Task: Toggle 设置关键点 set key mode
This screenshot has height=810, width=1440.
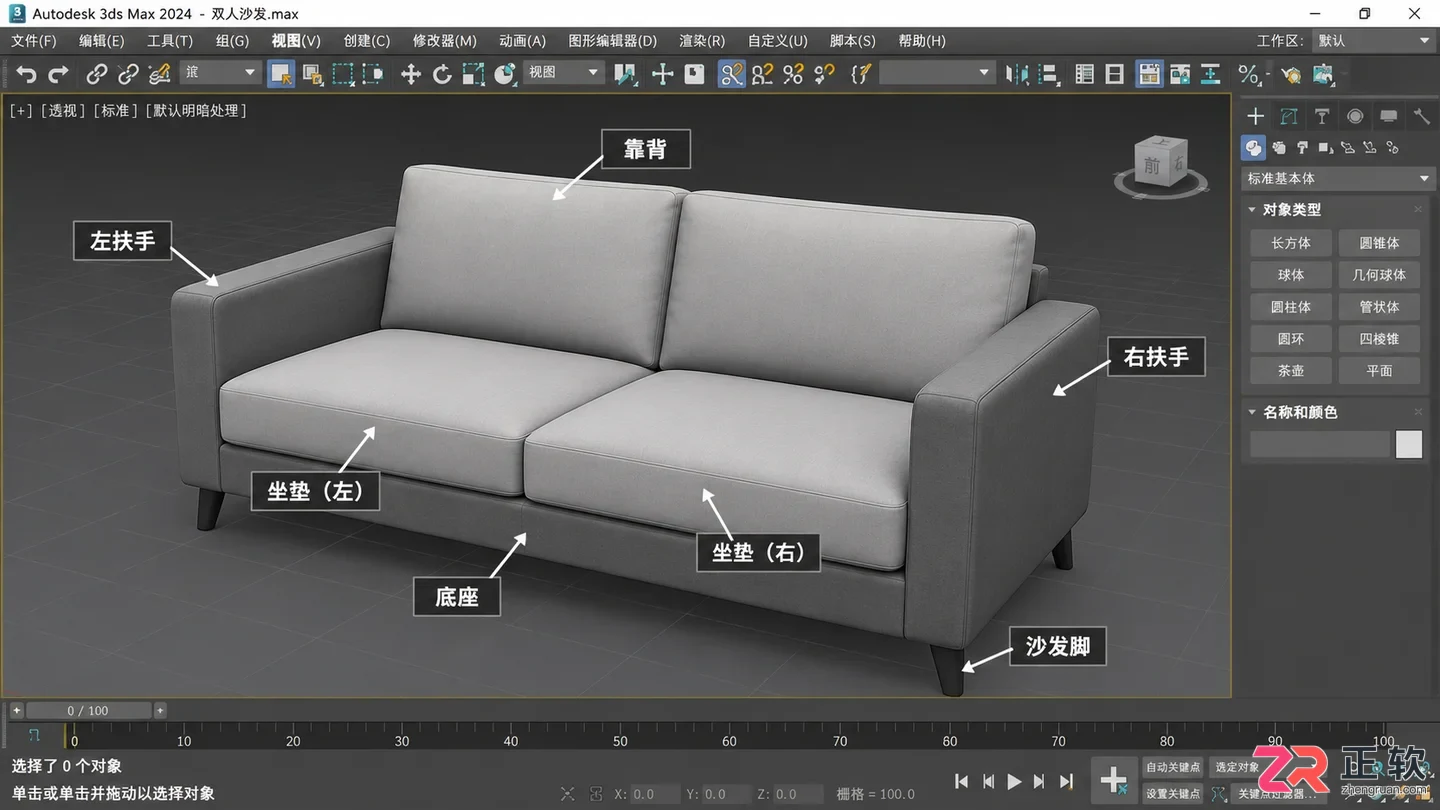Action: 1173,794
